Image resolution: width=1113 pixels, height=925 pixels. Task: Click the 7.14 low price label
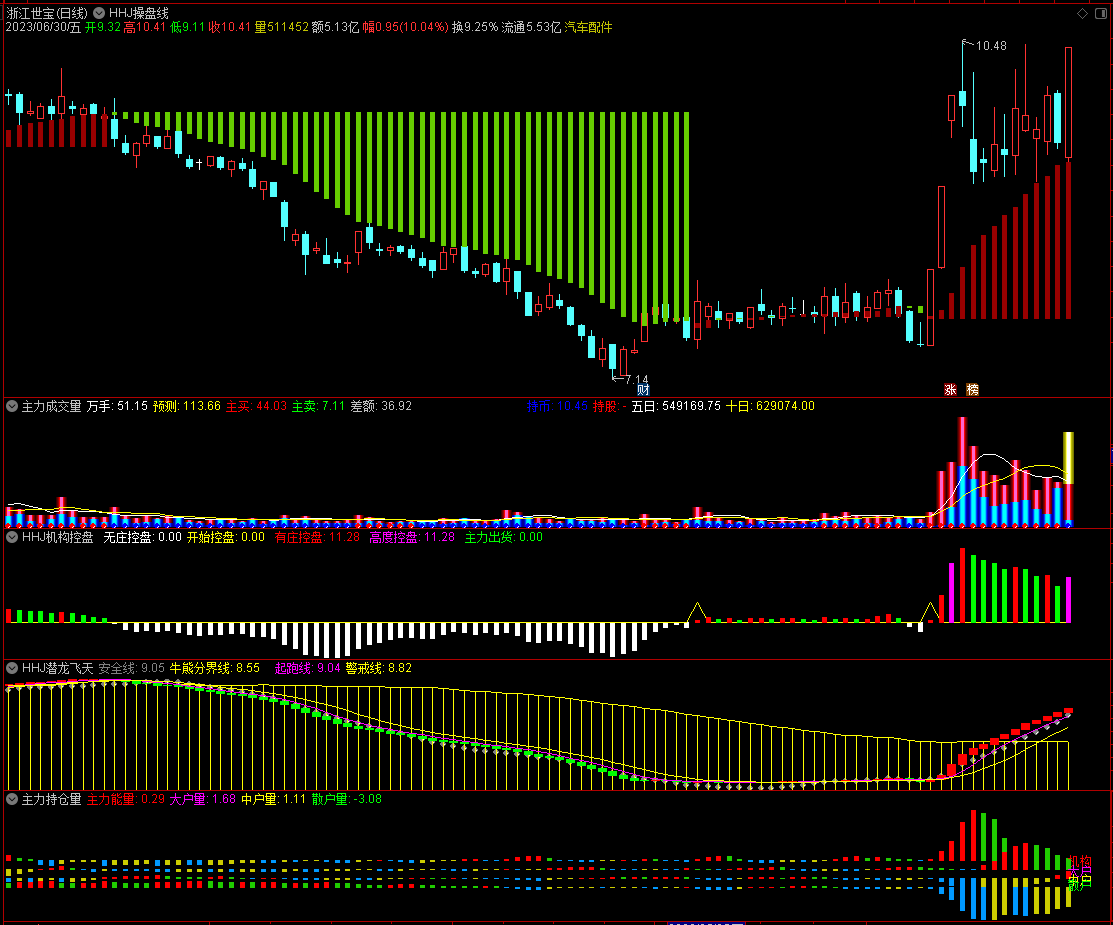[x=635, y=380]
